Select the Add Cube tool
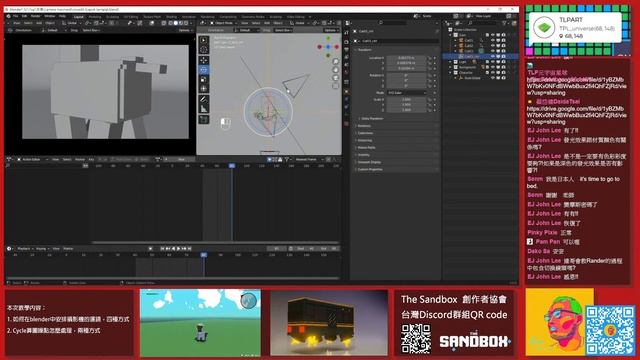This screenshot has height=360, width=640. [204, 119]
